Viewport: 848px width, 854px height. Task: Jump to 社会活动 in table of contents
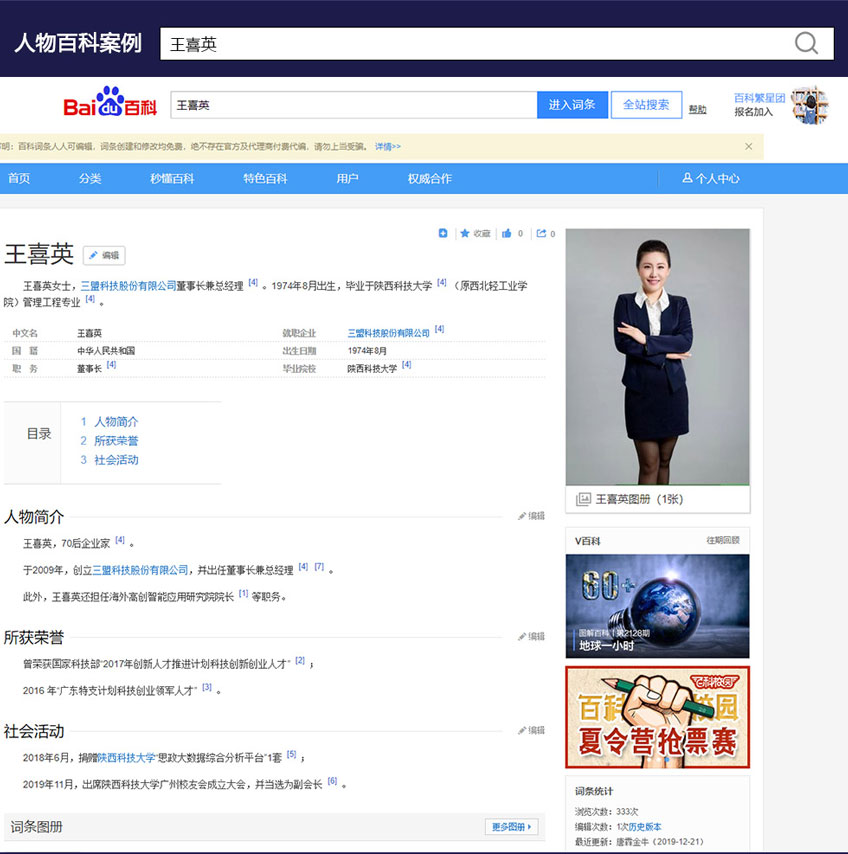[x=116, y=460]
